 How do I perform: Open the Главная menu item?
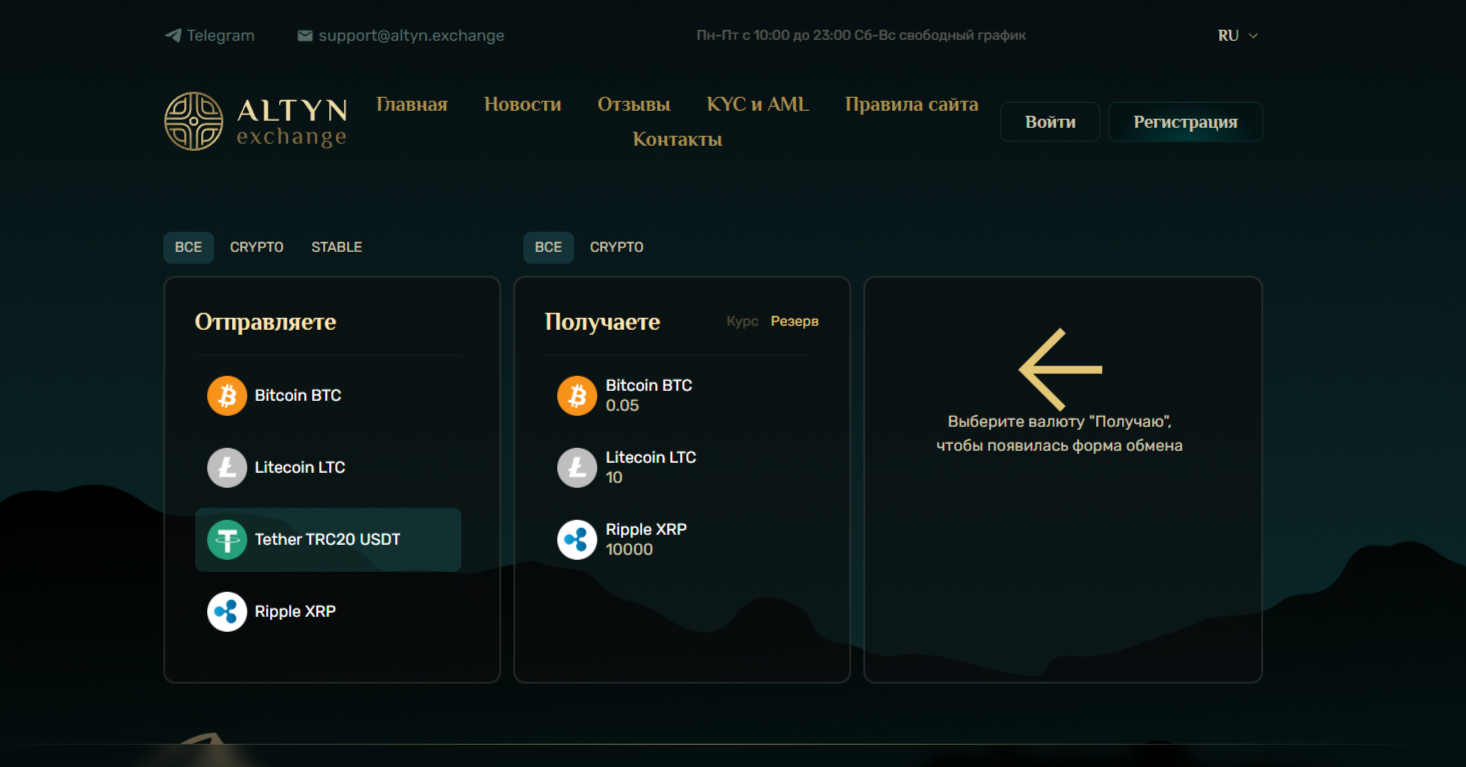pyautogui.click(x=412, y=105)
